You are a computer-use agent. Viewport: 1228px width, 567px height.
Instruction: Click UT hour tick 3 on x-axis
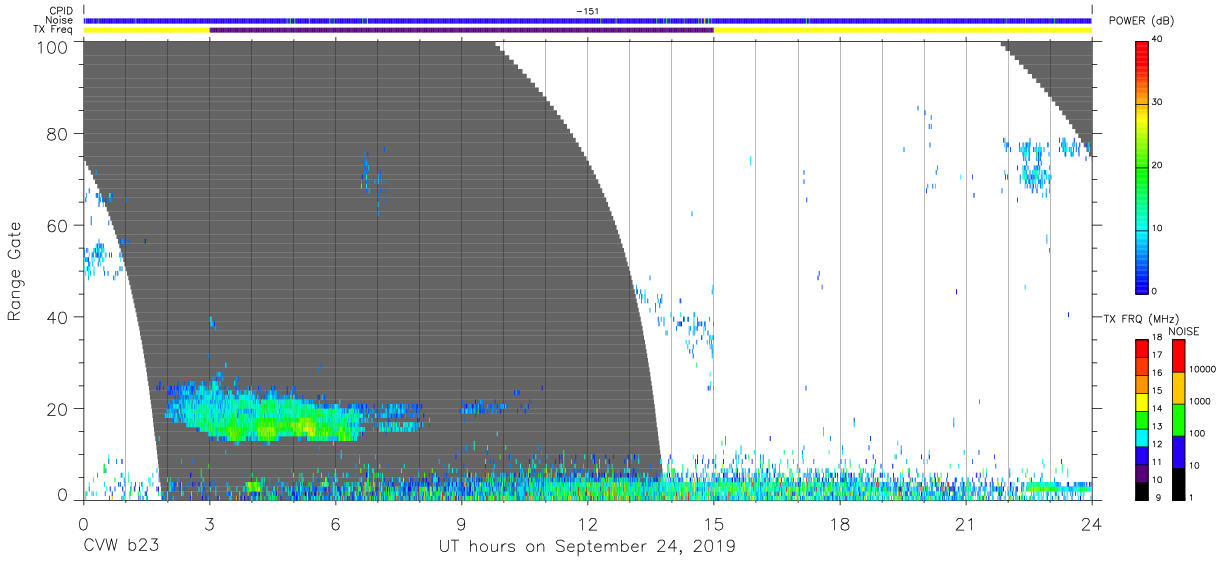click(x=209, y=524)
